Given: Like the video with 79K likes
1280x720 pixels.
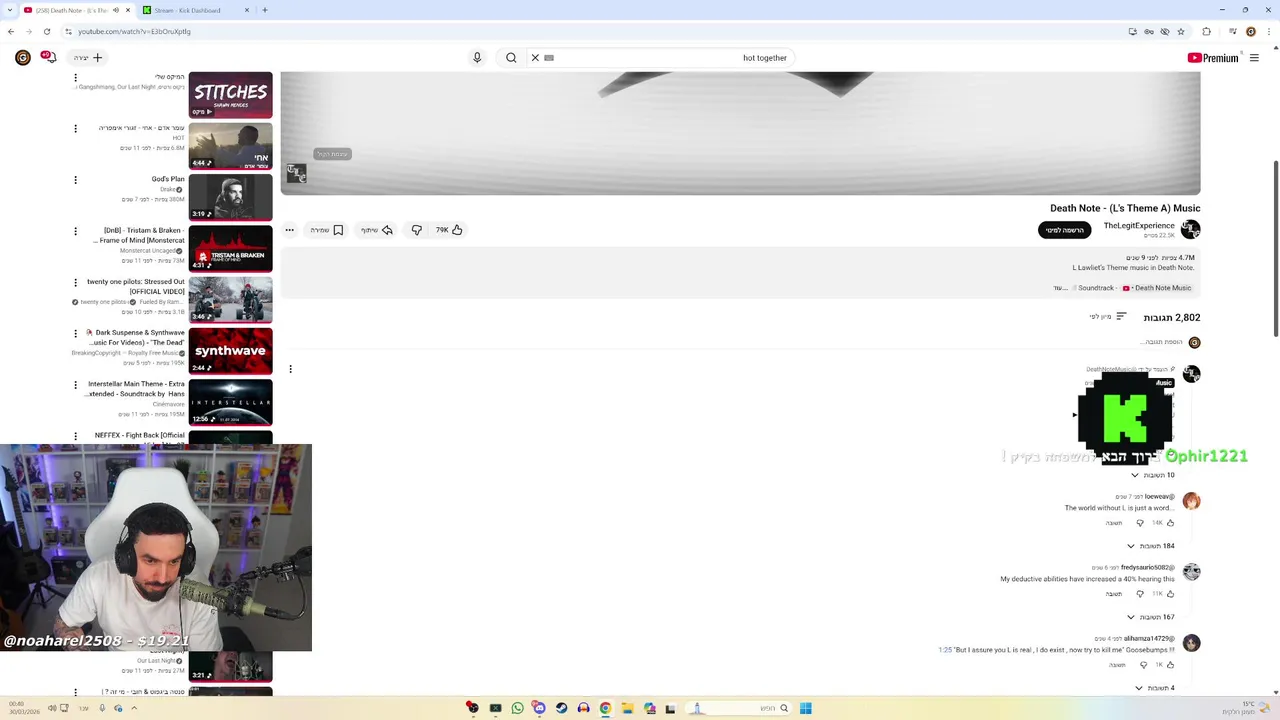Looking at the screenshot, I should tap(449, 230).
